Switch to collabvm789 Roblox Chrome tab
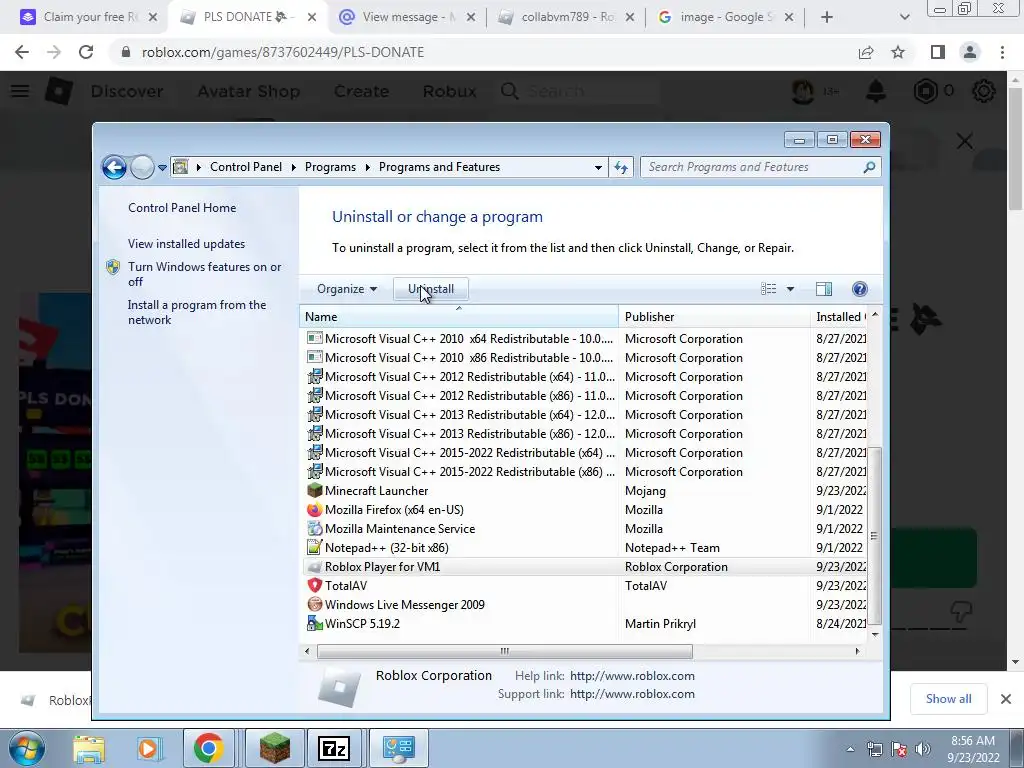 point(564,17)
